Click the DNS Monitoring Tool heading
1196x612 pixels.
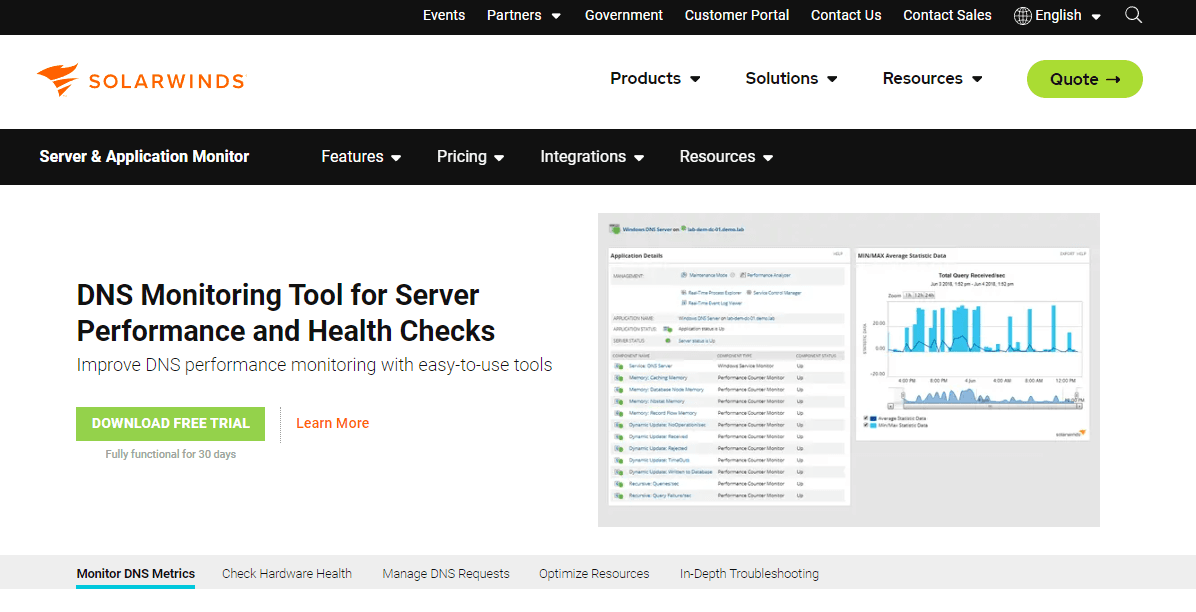pos(286,313)
